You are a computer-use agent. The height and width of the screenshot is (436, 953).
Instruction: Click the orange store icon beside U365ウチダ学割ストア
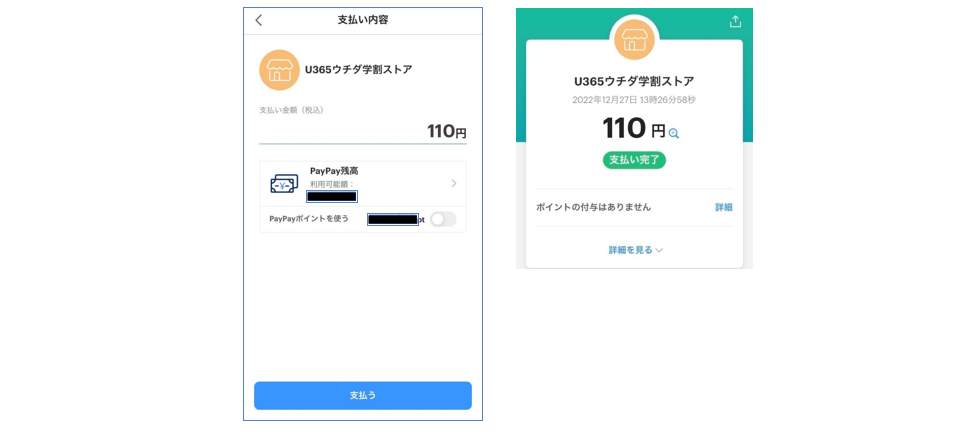click(x=279, y=70)
